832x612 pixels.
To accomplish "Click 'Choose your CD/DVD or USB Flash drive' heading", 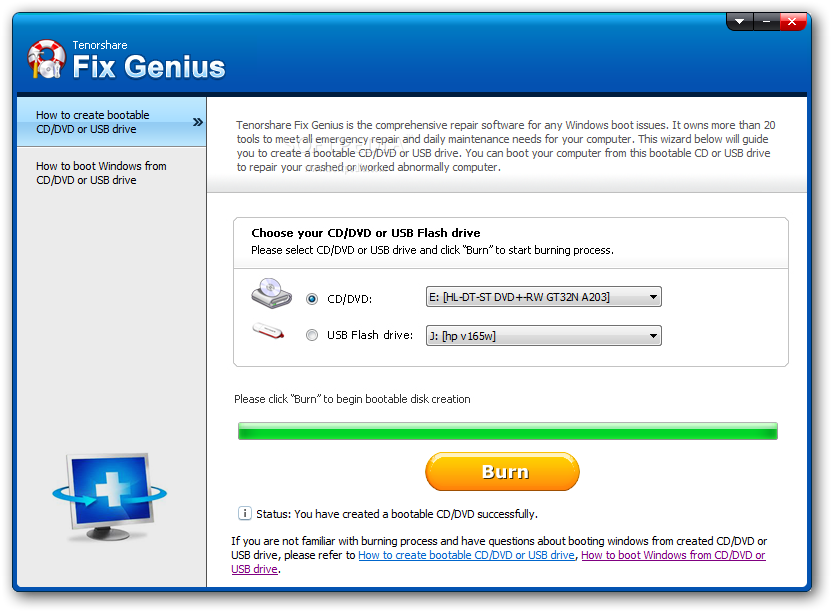I will 366,233.
